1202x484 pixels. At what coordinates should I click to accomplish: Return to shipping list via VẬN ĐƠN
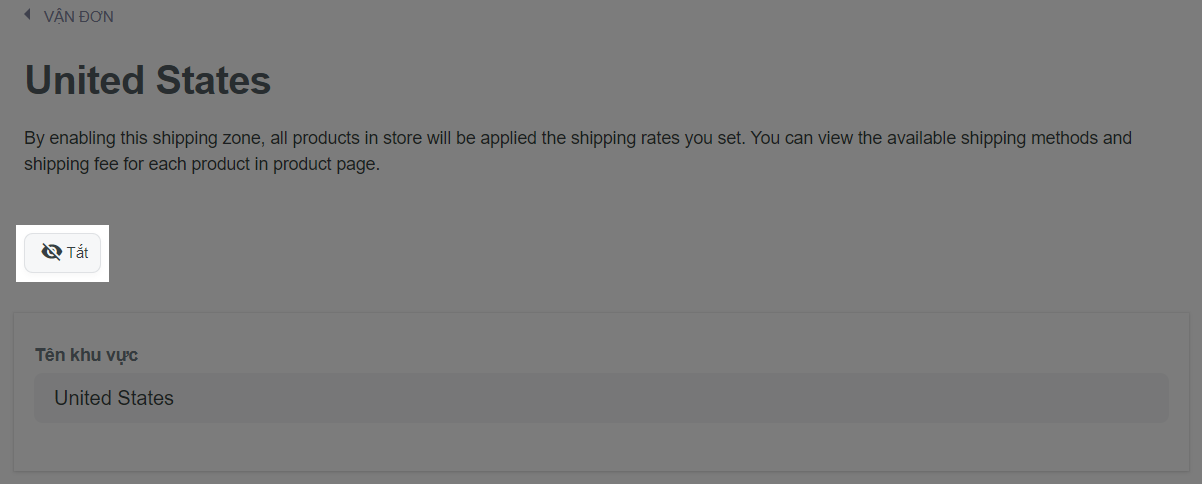click(79, 16)
